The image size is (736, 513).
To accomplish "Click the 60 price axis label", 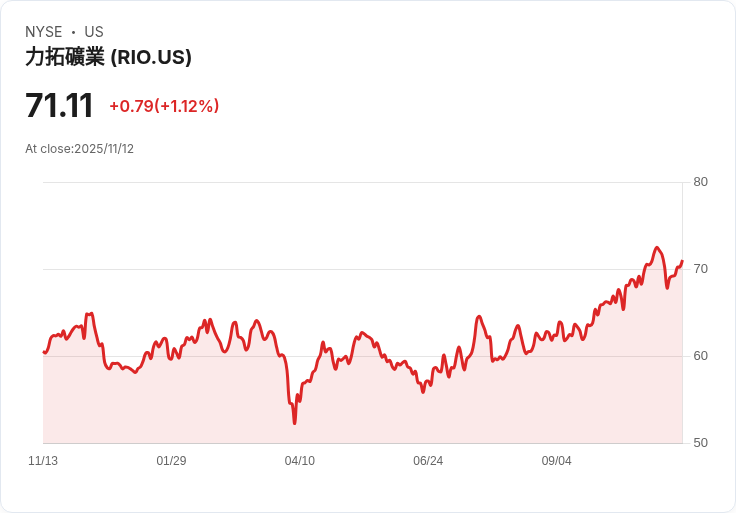I will [700, 356].
